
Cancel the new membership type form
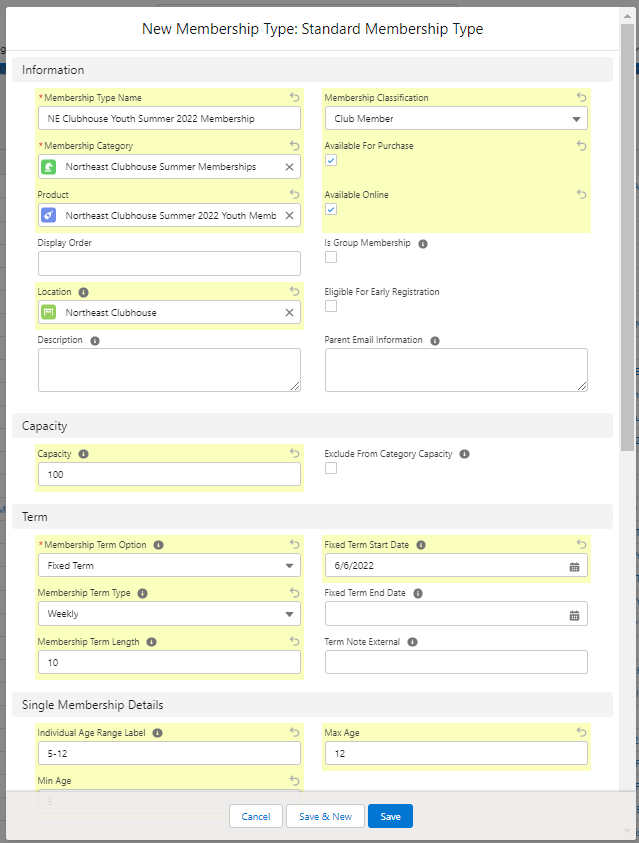tap(255, 816)
